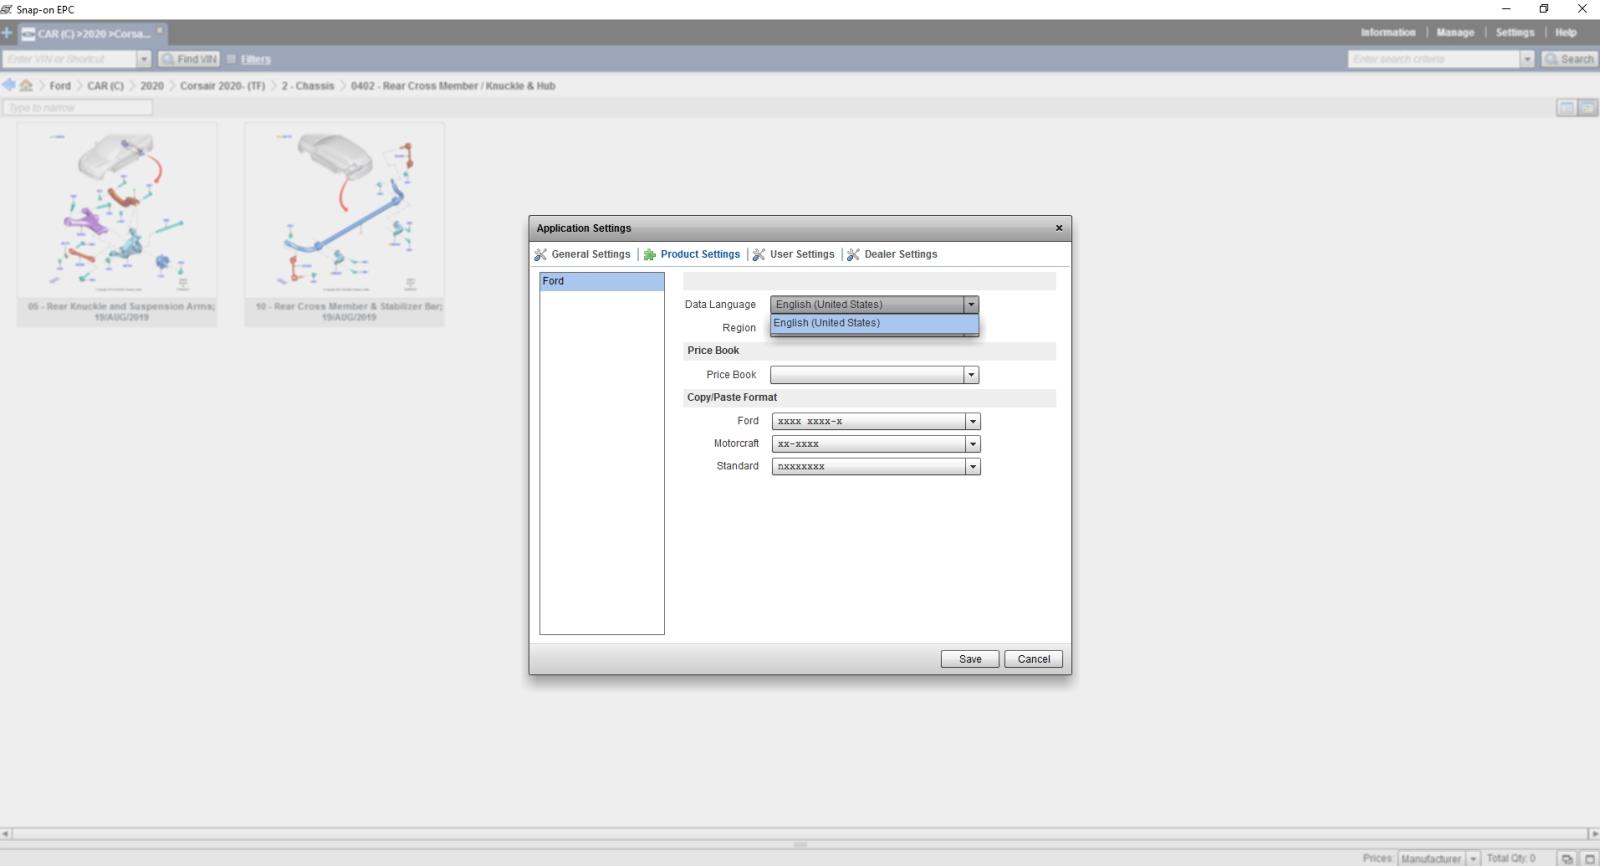Screen dimensions: 1600x866
Task: Select Ford in the product list
Action: (602, 281)
